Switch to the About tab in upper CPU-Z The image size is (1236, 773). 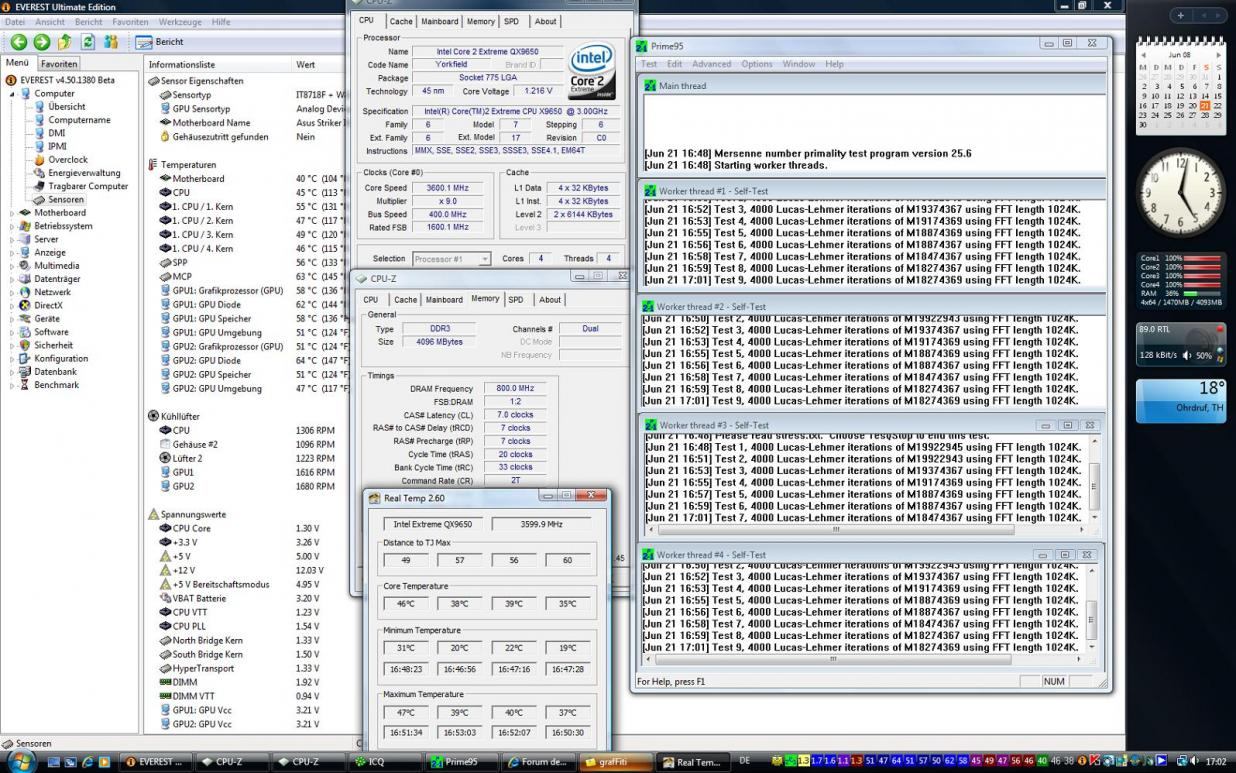click(545, 21)
